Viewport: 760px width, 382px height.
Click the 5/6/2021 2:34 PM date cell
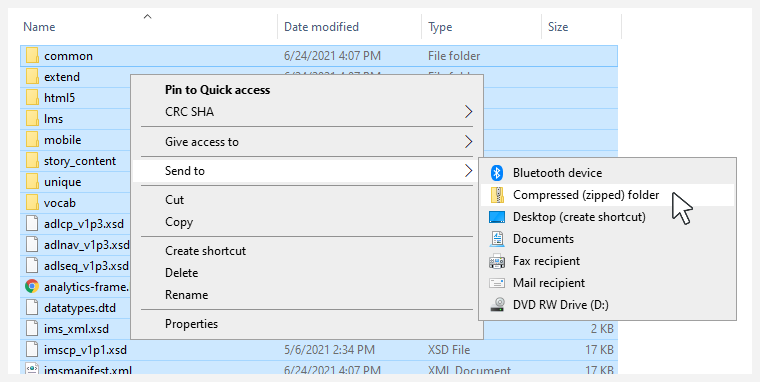(x=329, y=350)
